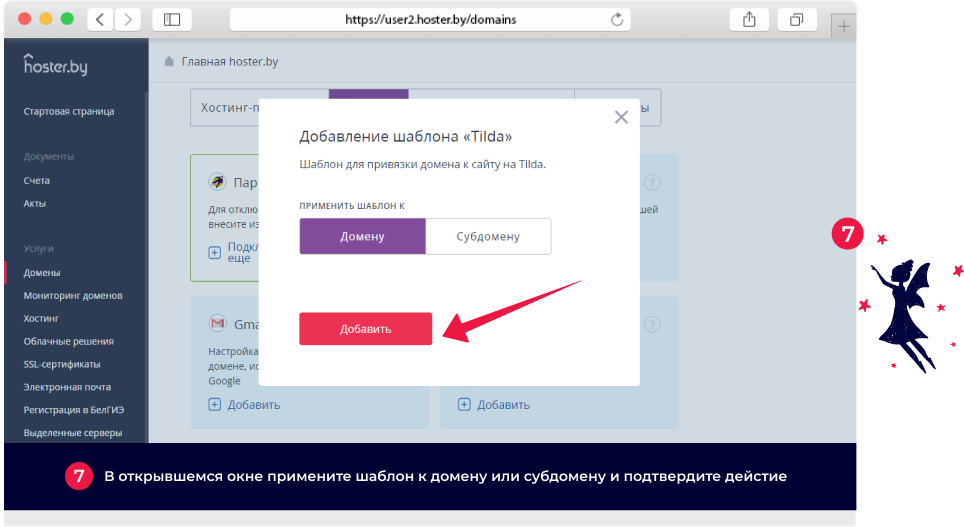
Task: Click the Gmail template icon
Action: tap(218, 323)
